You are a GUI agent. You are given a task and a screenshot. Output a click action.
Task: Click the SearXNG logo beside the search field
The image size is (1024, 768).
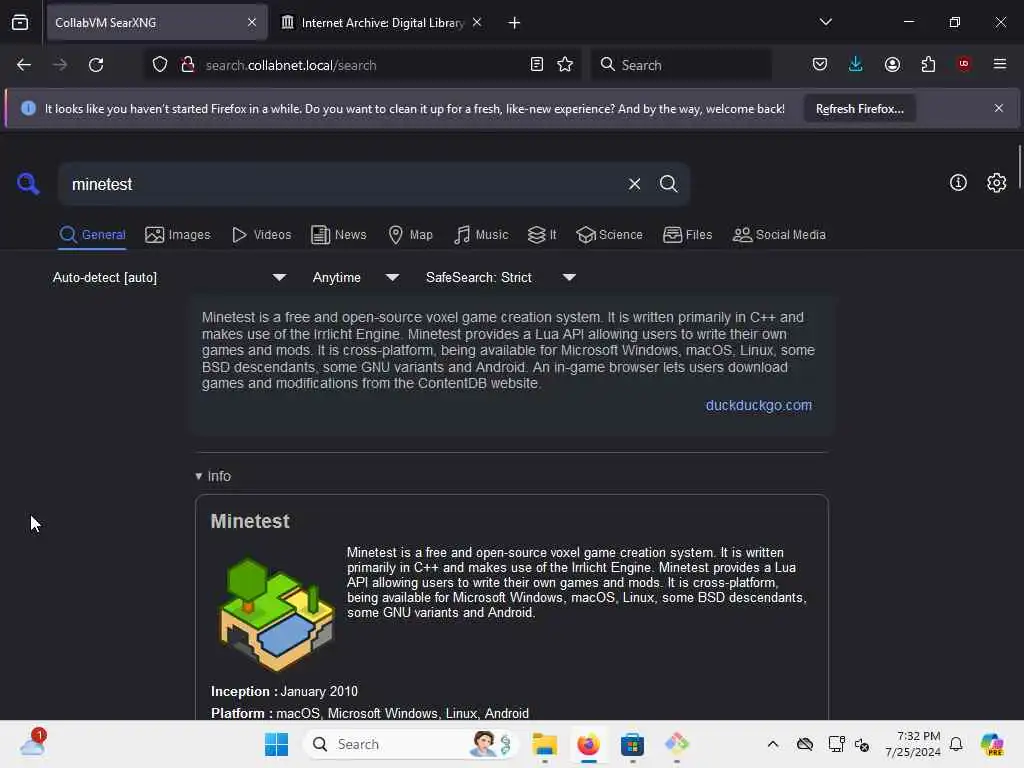(28, 184)
